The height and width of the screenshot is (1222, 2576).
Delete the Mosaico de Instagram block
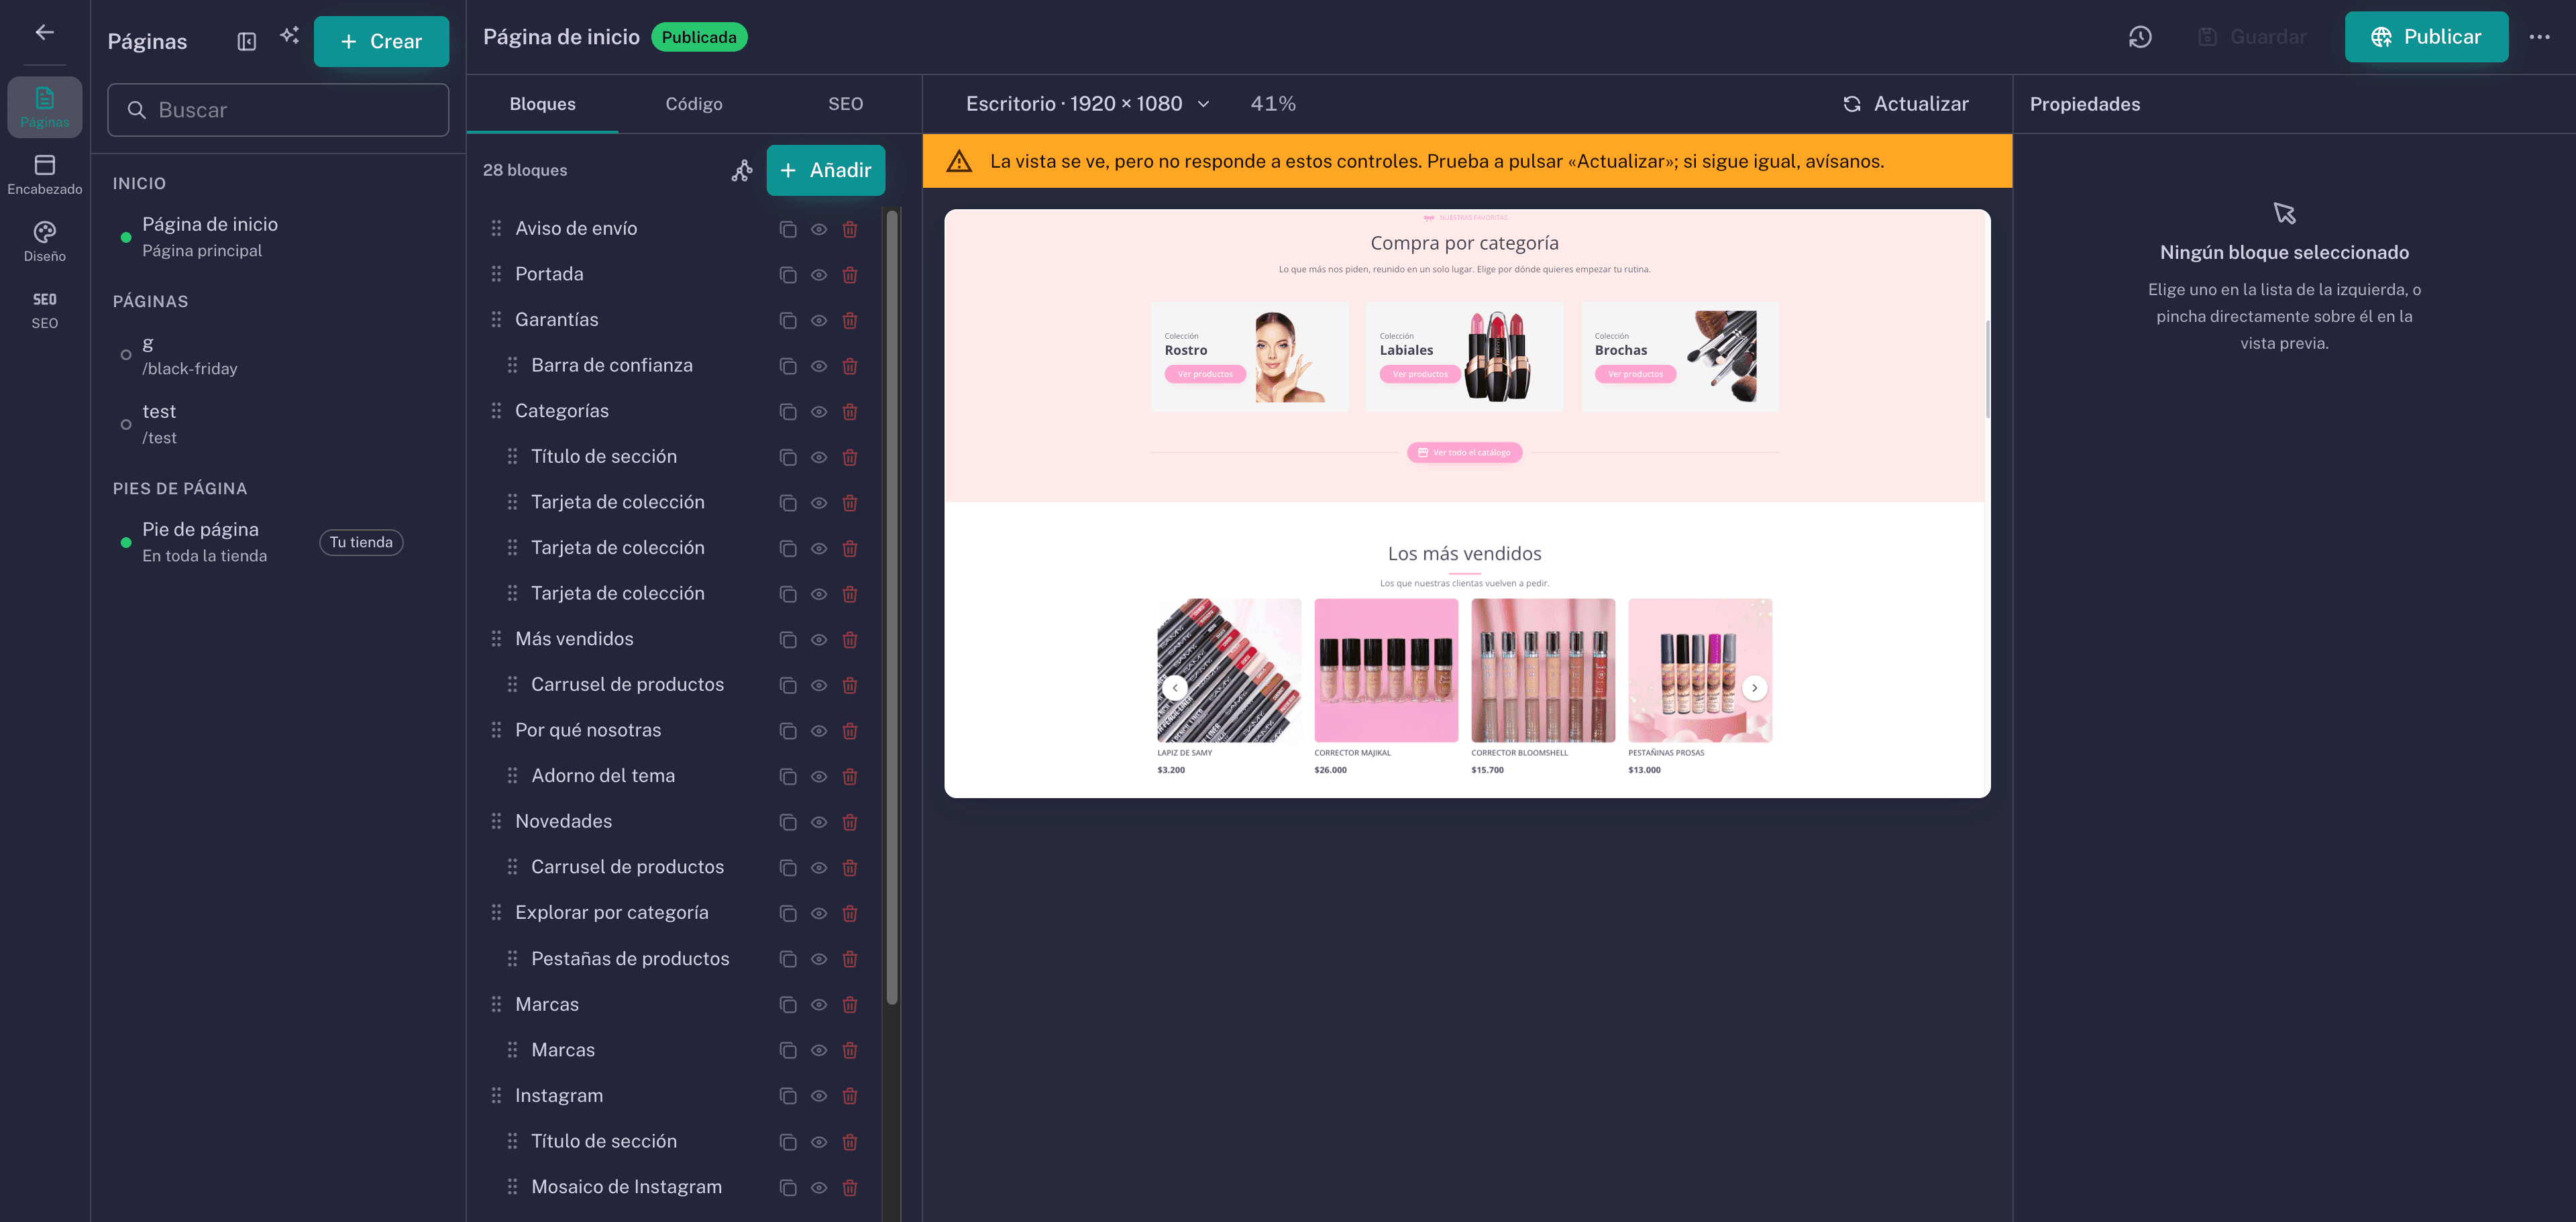pyautogui.click(x=850, y=1188)
